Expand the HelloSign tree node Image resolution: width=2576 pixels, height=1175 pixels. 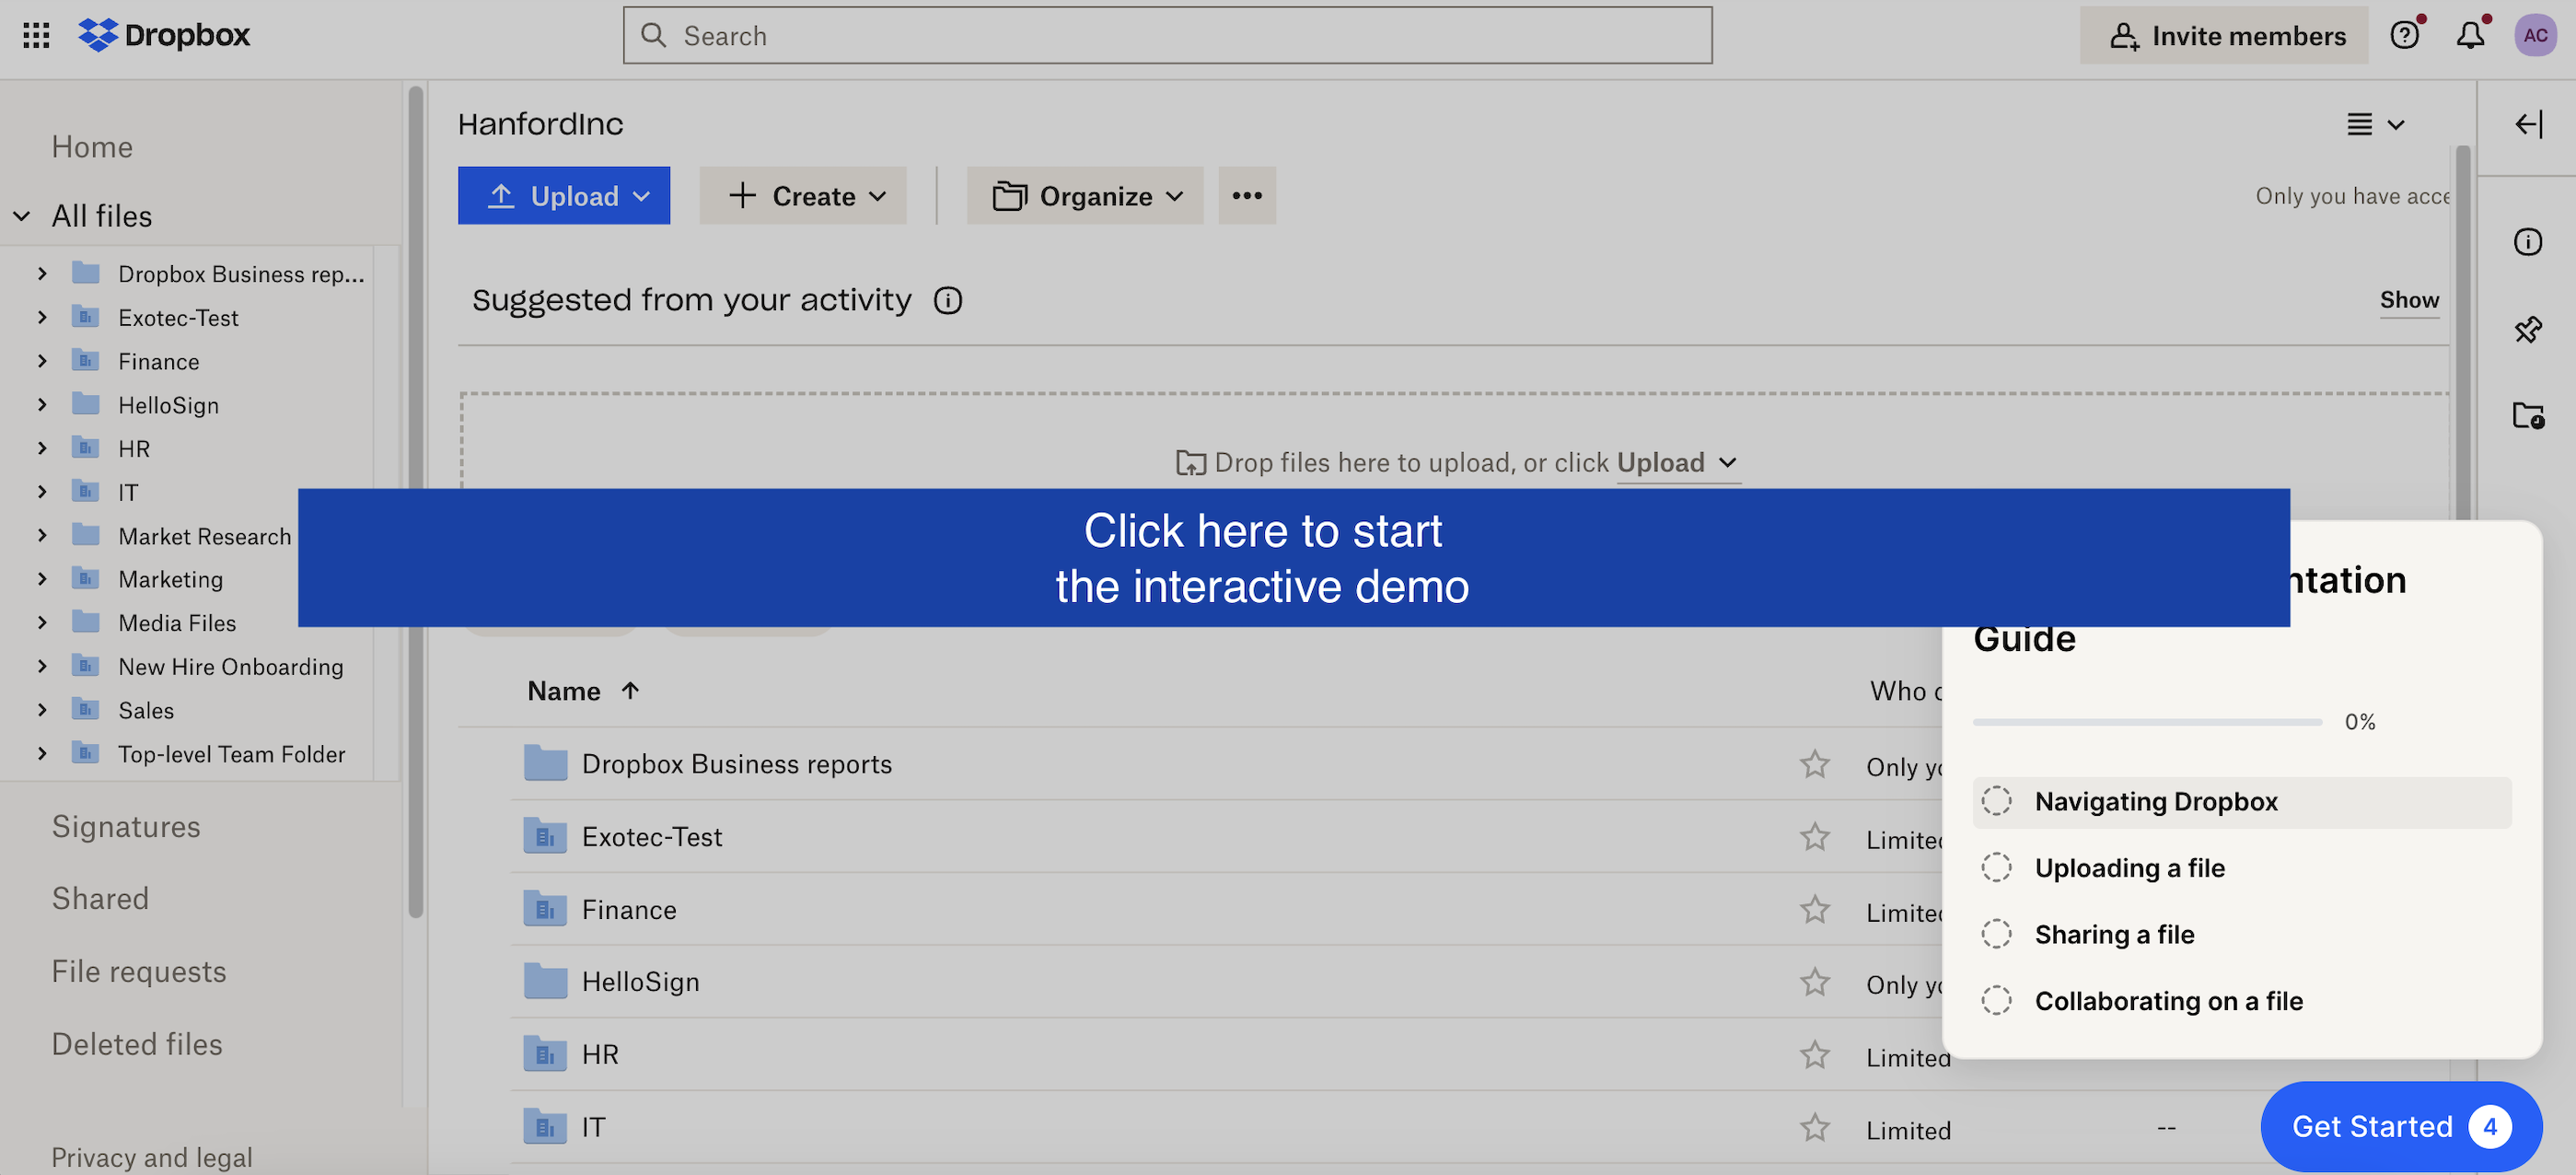[x=42, y=405]
